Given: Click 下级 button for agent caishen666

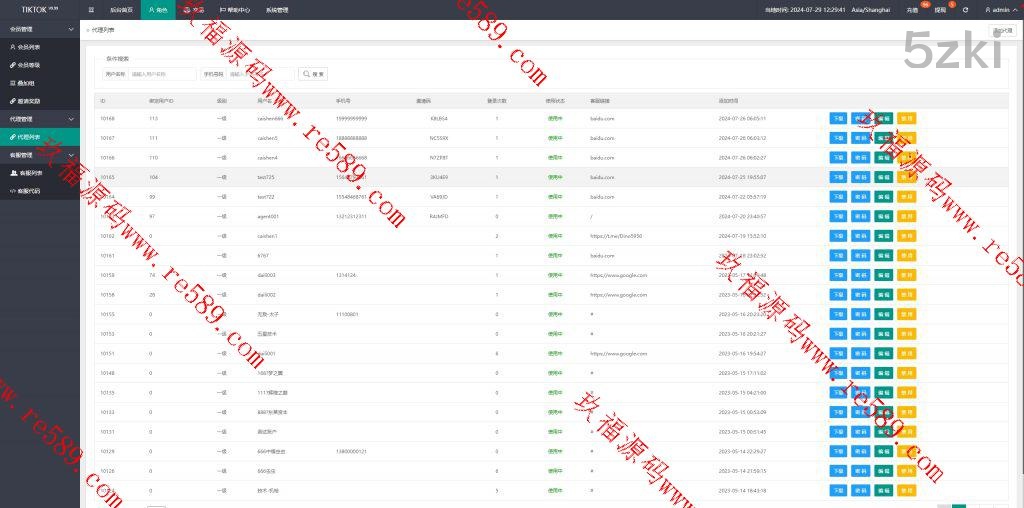Looking at the screenshot, I should click(x=838, y=118).
